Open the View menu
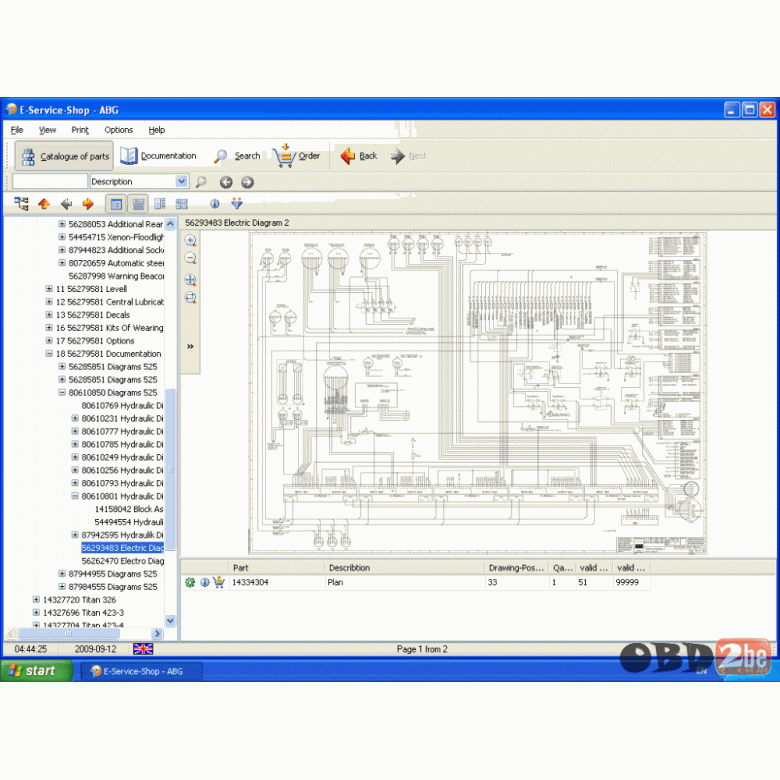780x780 pixels. tap(47, 130)
